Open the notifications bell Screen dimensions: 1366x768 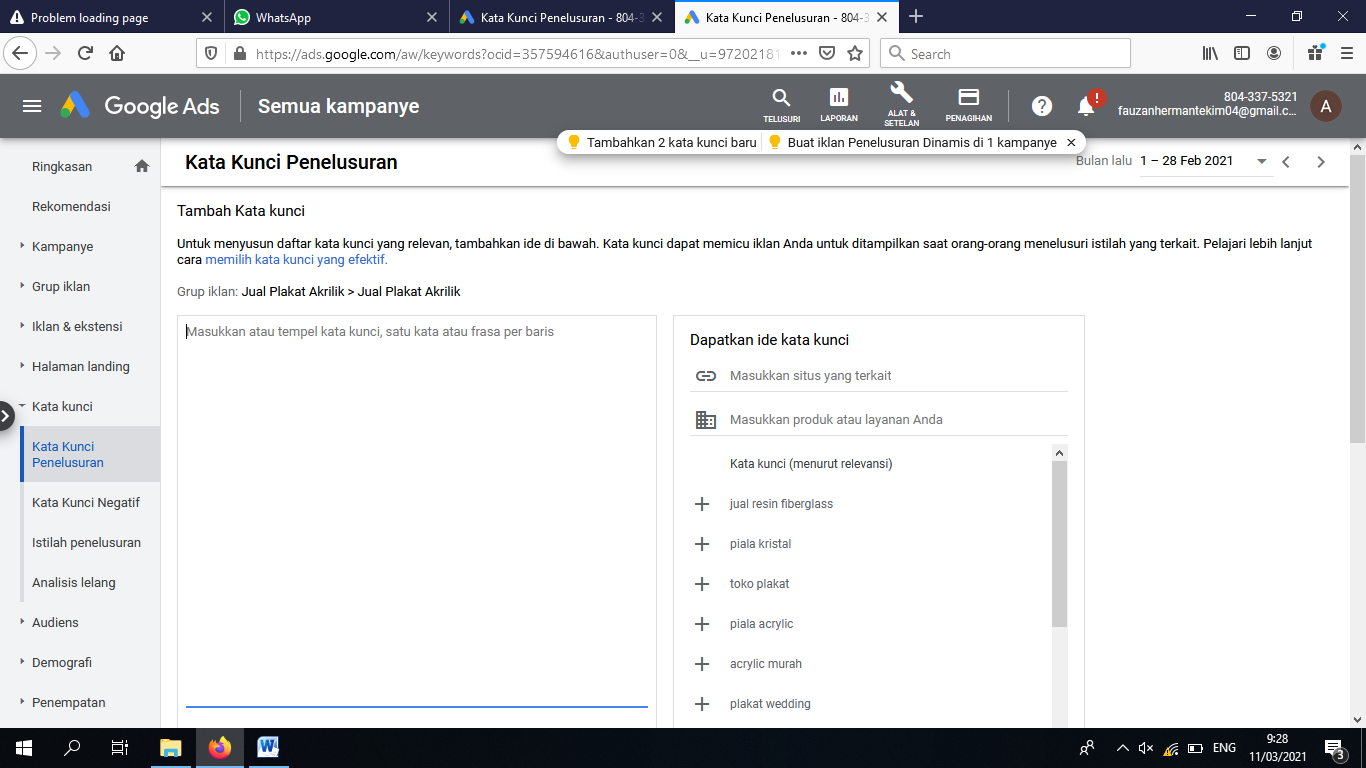click(x=1086, y=106)
